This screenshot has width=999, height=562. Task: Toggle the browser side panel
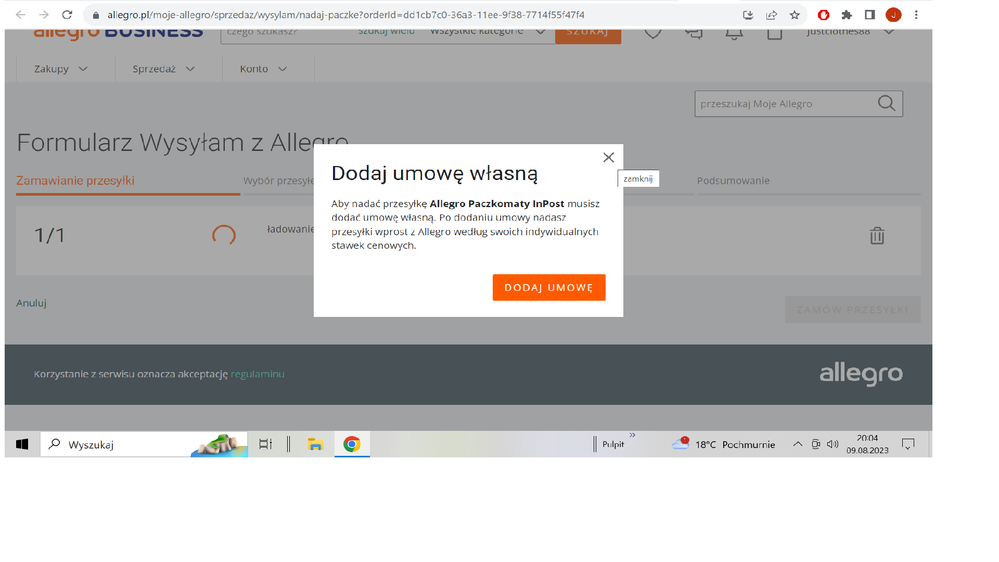[x=870, y=15]
